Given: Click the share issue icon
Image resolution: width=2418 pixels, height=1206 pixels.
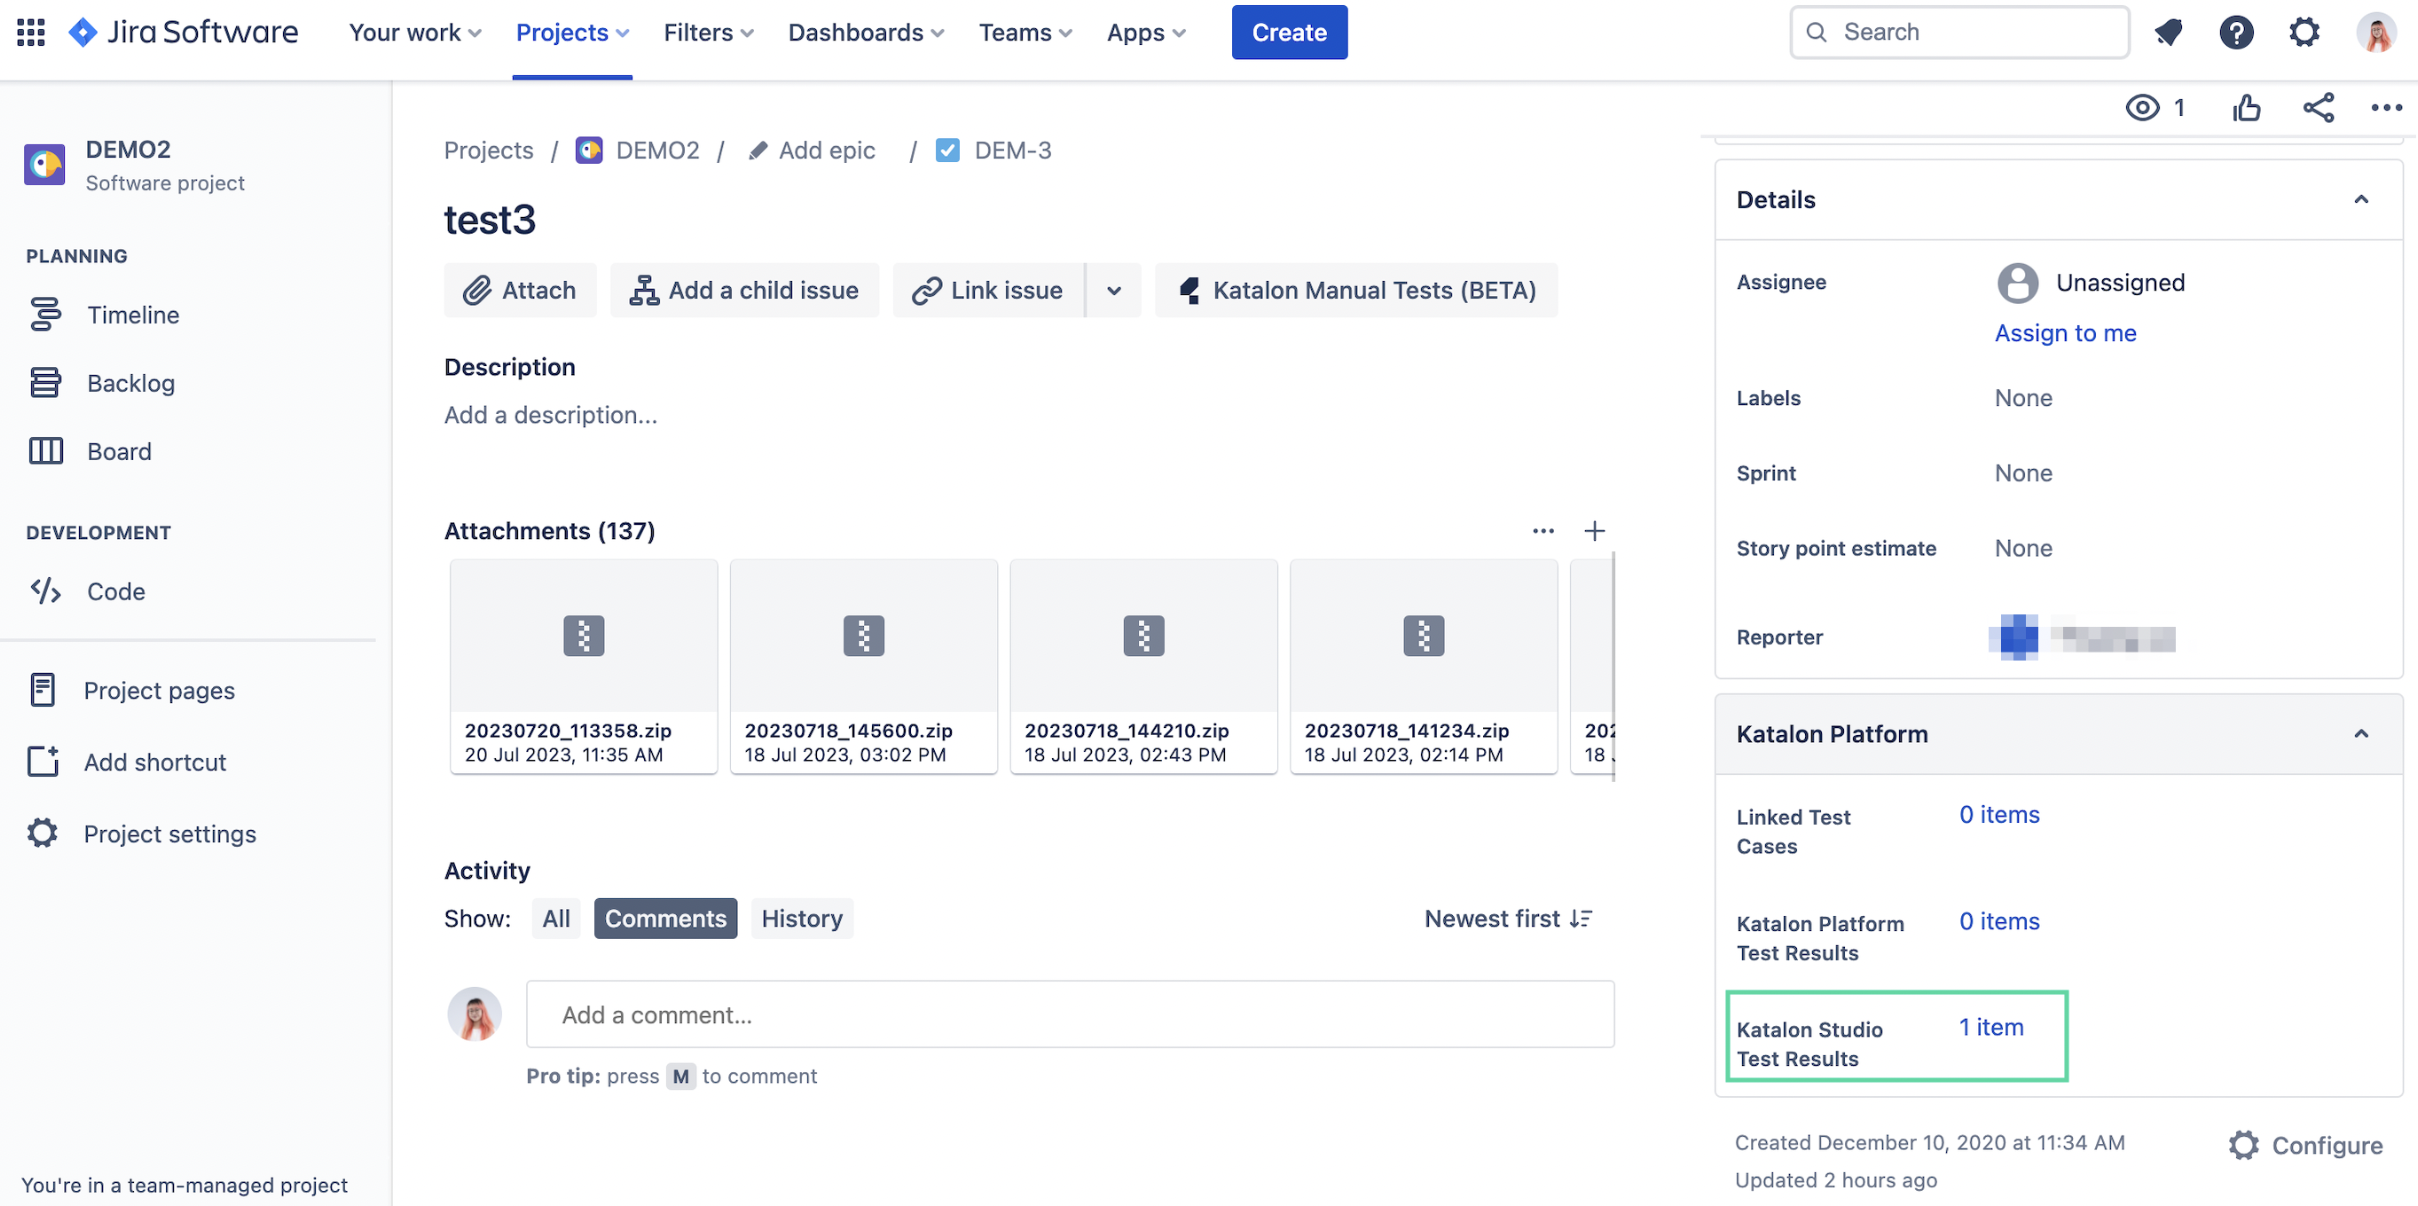Looking at the screenshot, I should 2318,108.
